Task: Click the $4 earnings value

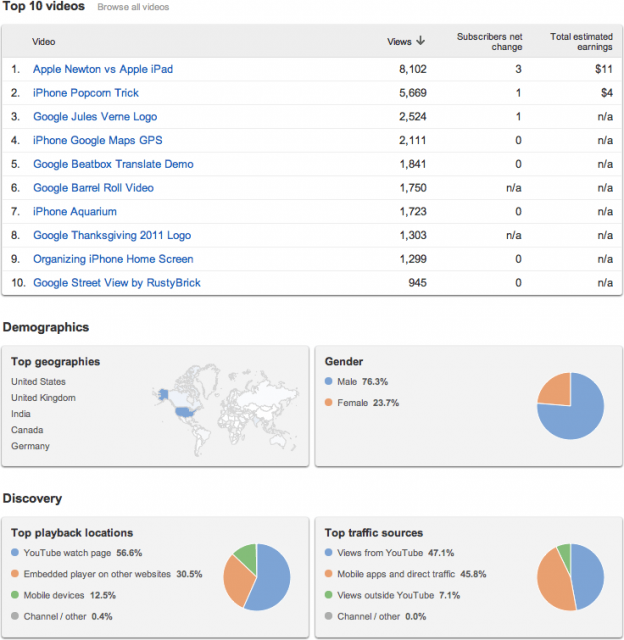Action: [606, 93]
